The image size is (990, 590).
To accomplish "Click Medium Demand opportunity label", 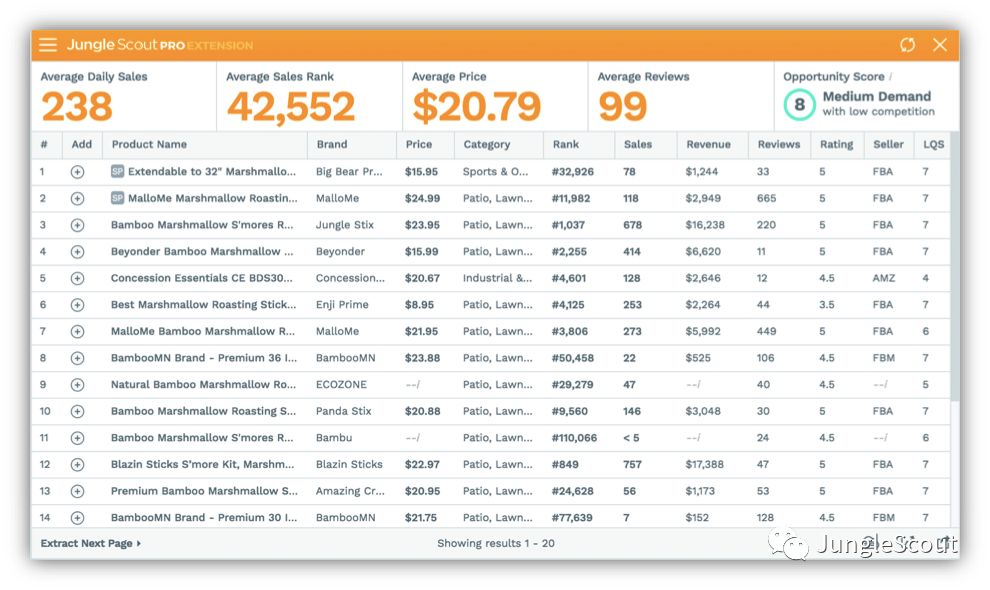I will click(876, 96).
